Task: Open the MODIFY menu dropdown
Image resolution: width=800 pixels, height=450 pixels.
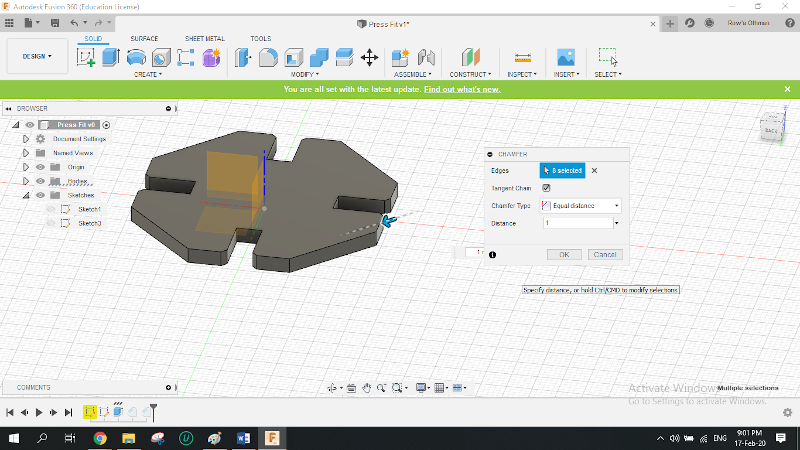Action: 305,74
